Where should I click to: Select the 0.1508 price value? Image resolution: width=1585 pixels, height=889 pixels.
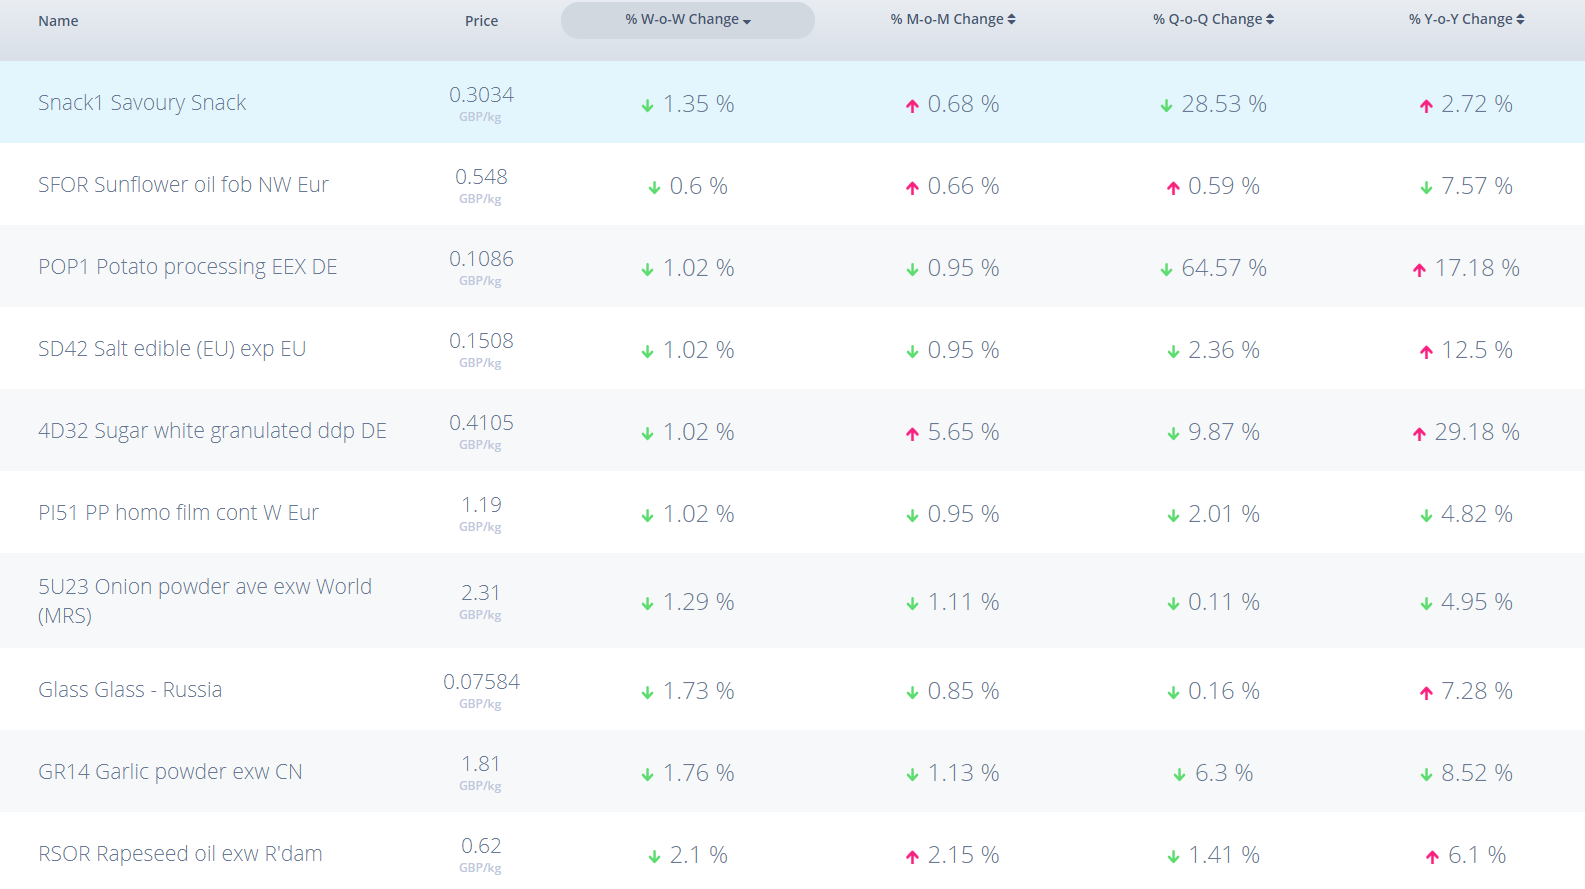[481, 341]
